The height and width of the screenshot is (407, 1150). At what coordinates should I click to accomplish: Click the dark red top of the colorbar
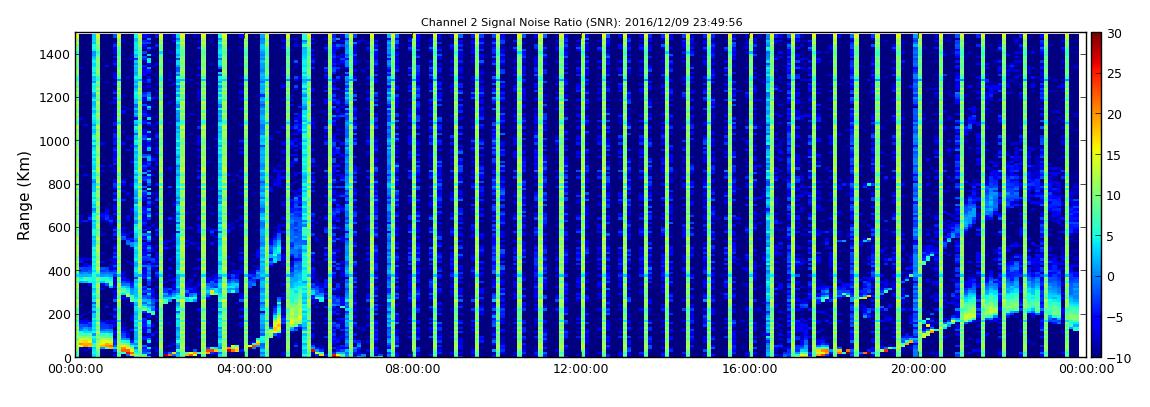point(1096,38)
